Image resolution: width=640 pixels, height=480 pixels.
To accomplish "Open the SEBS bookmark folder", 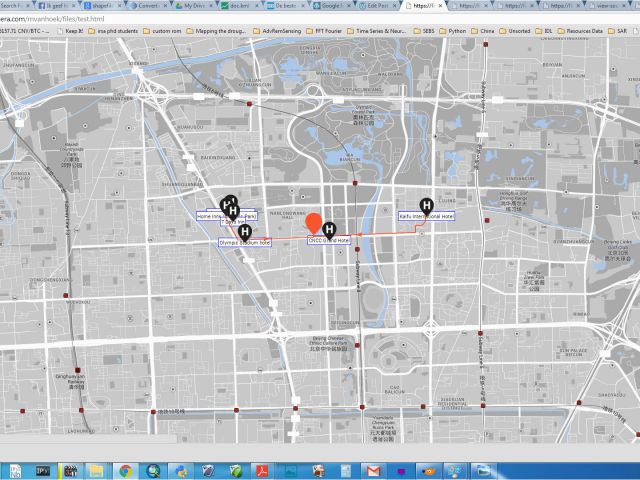I will (424, 31).
